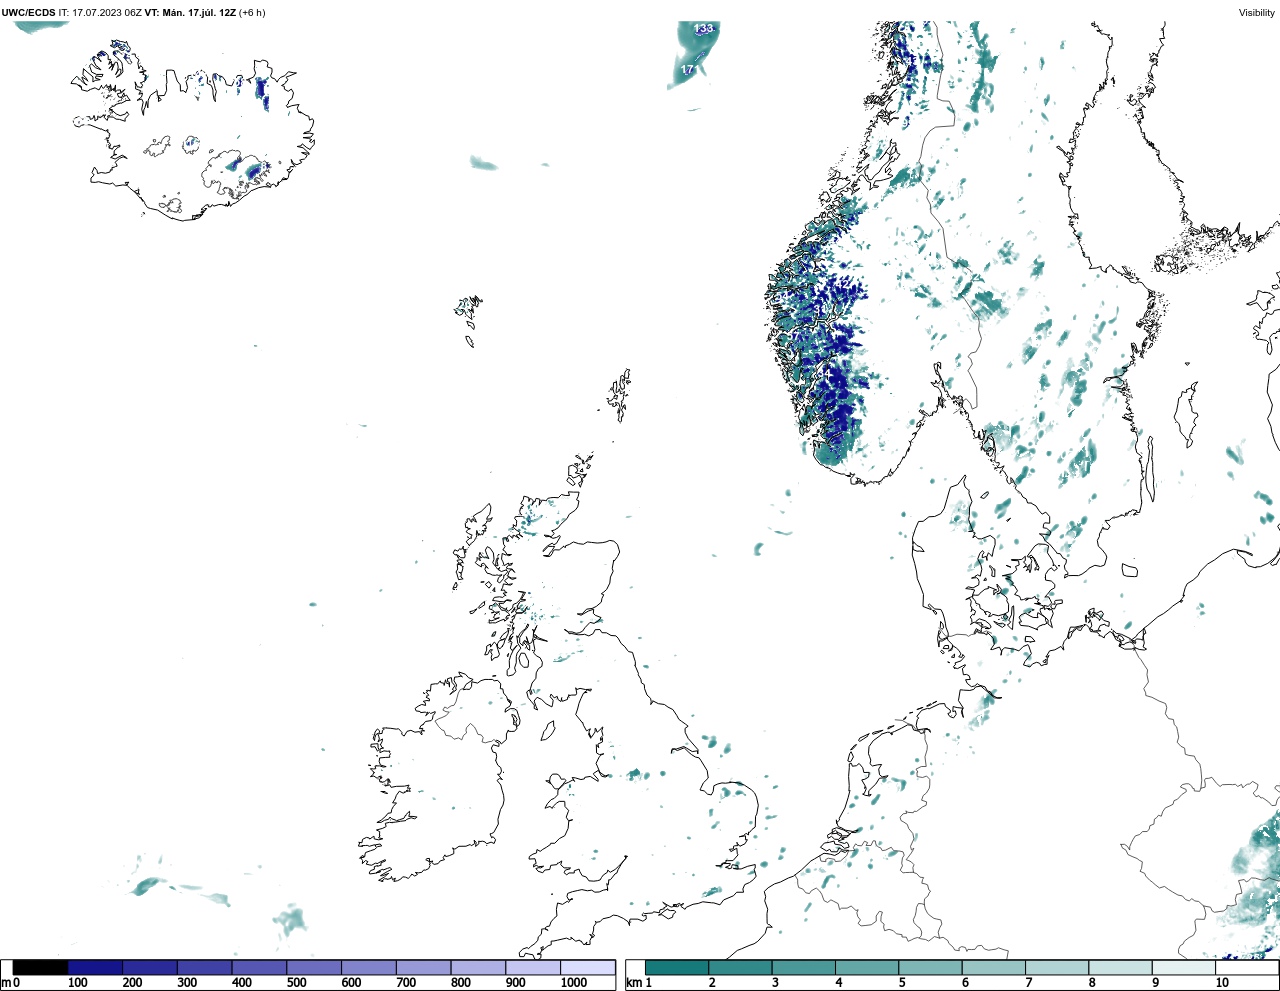Pick the 700–800 m legend swatch
This screenshot has width=1280, height=991.
coord(423,968)
